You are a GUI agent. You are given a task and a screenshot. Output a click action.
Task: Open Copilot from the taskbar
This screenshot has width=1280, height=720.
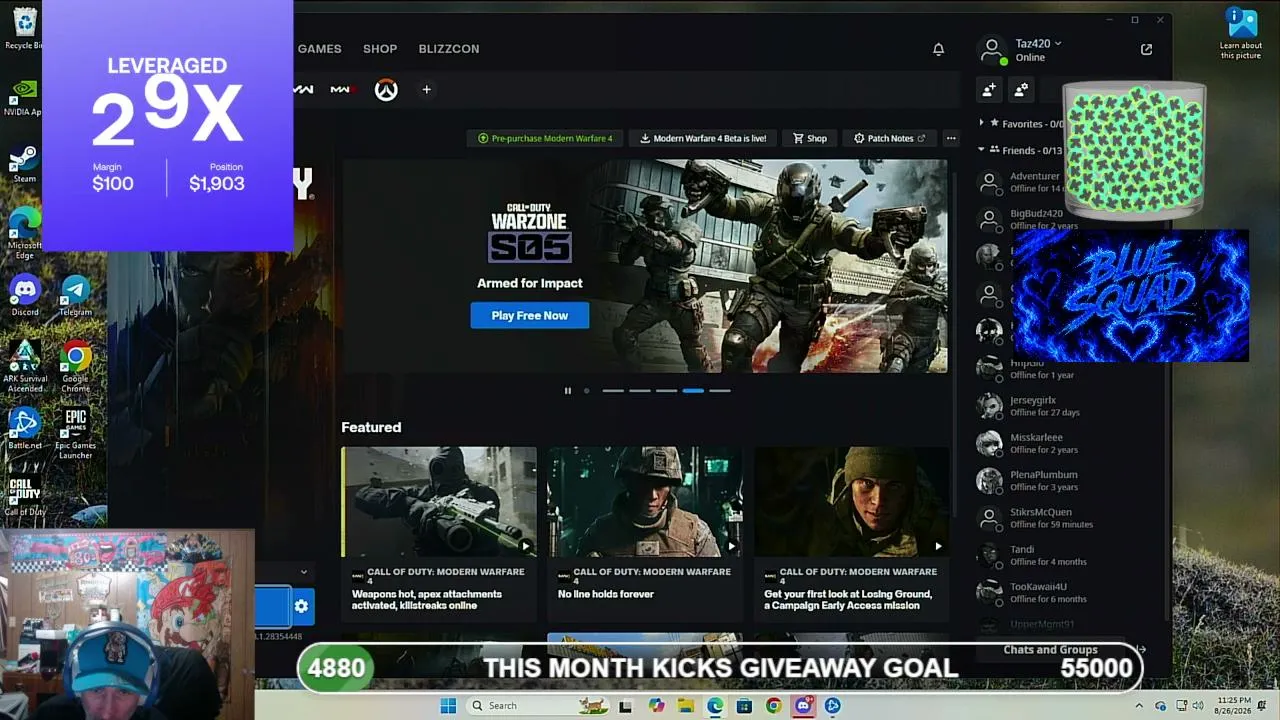tap(656, 706)
